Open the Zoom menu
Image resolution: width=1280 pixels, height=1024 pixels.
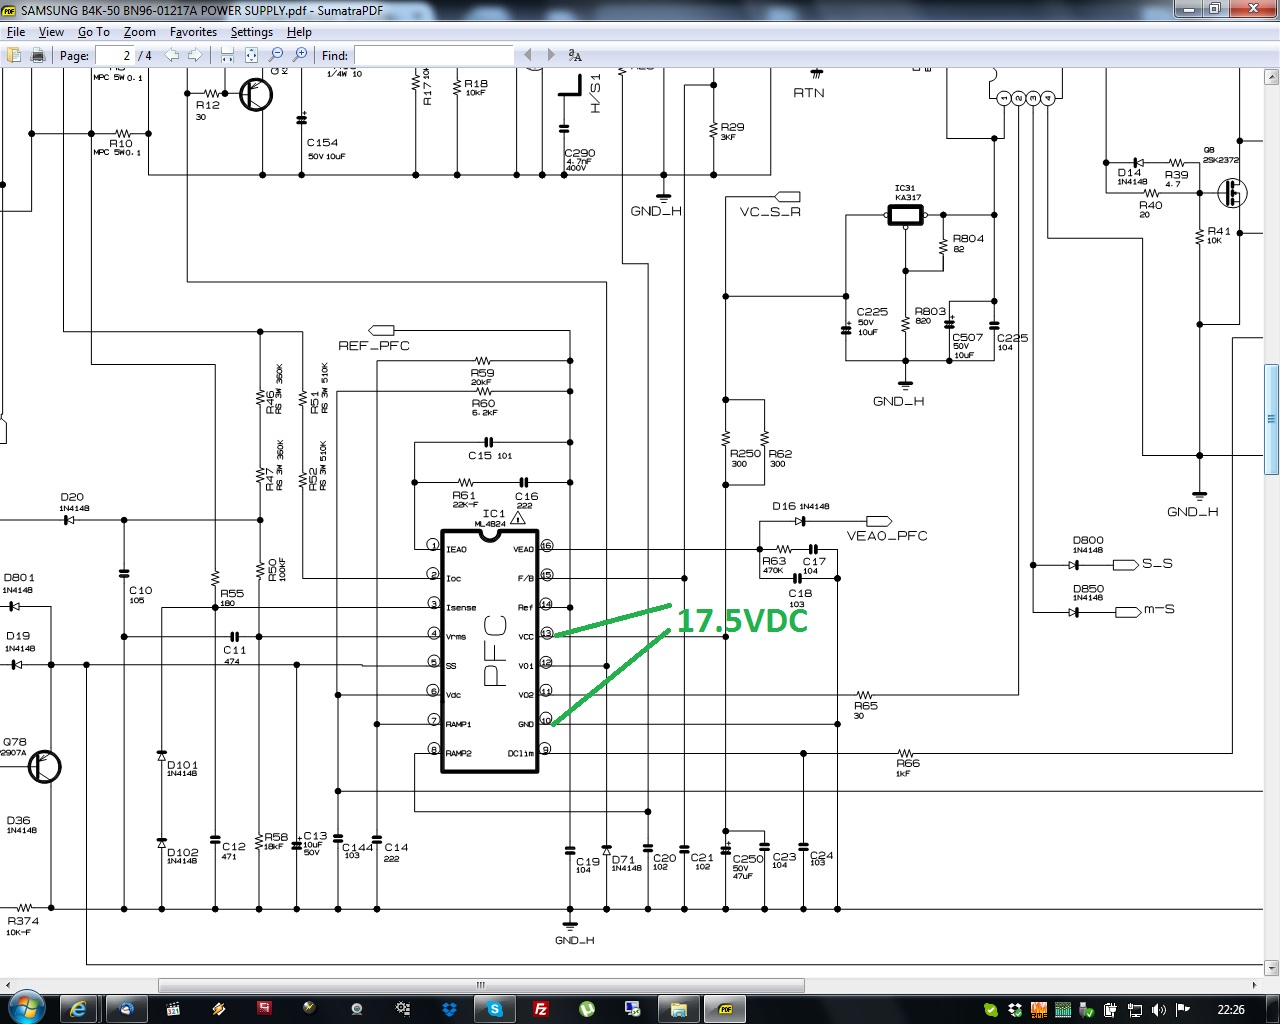tap(140, 32)
